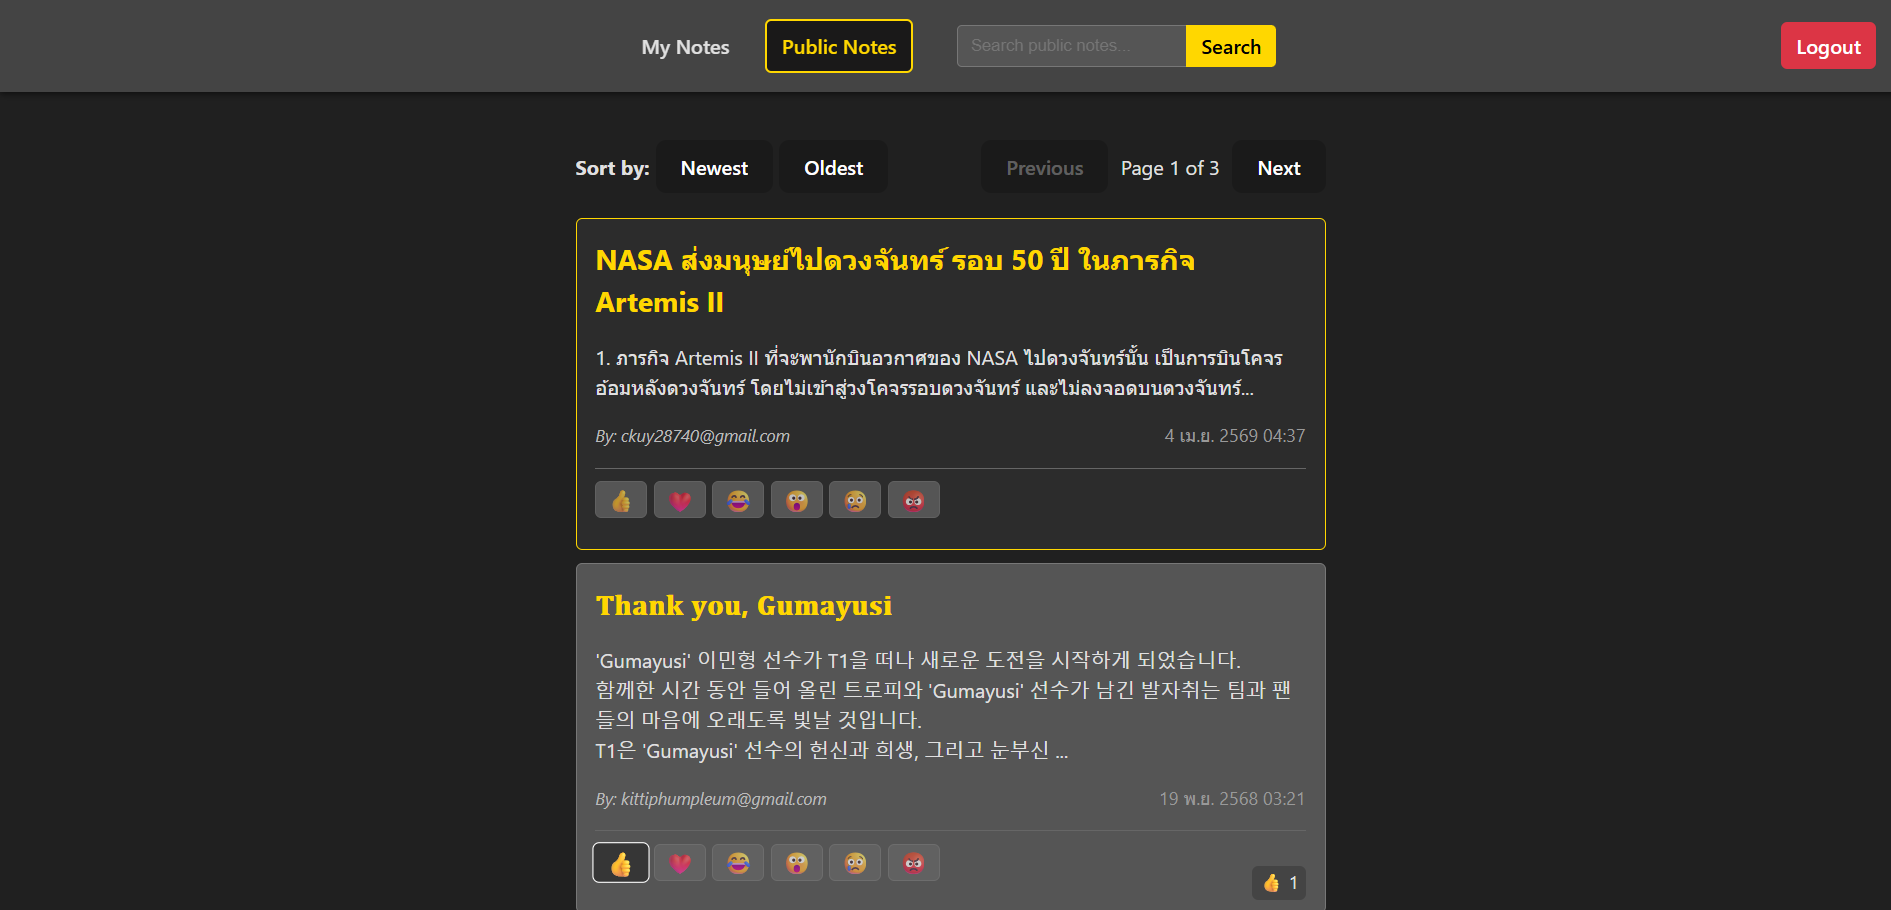Viewport: 1891px width, 910px height.
Task: React with heart on the NASA Artemis note
Action: 680,500
